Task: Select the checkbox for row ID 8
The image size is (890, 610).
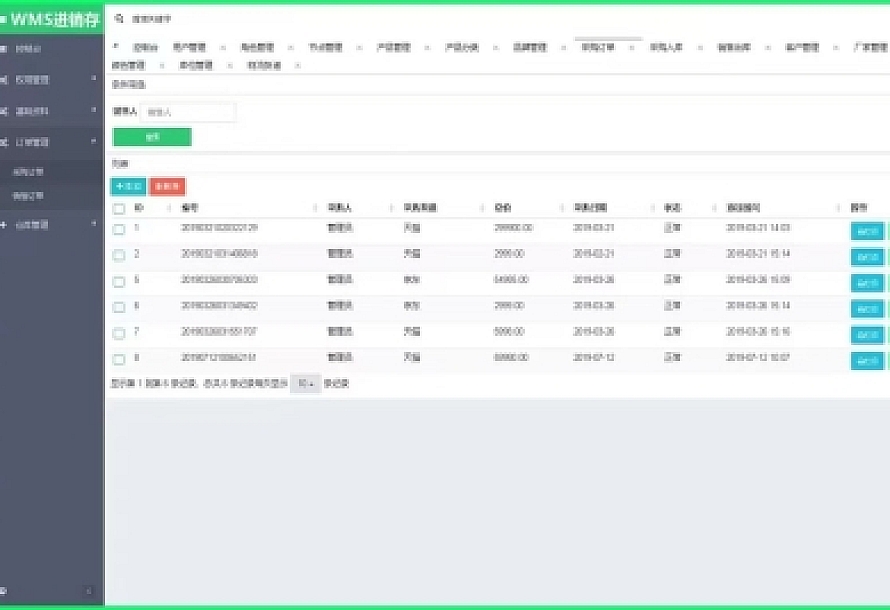Action: (119, 359)
